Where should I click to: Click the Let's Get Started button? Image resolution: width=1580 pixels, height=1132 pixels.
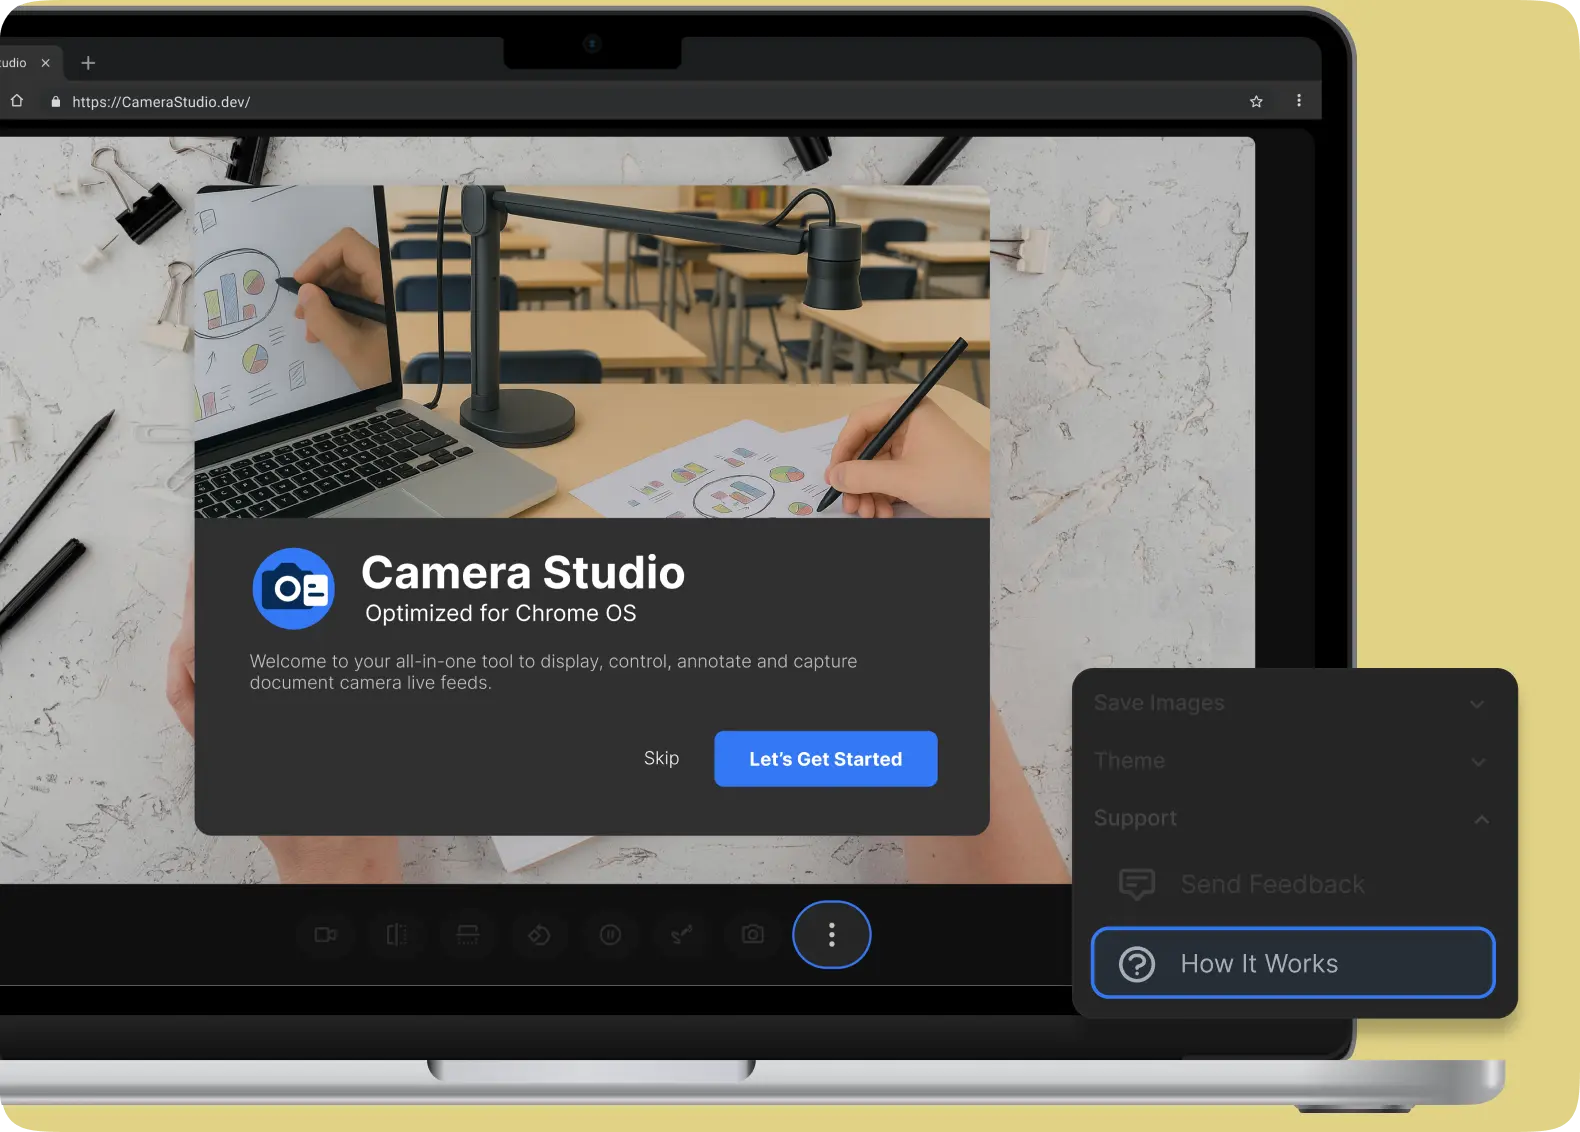pyautogui.click(x=826, y=759)
